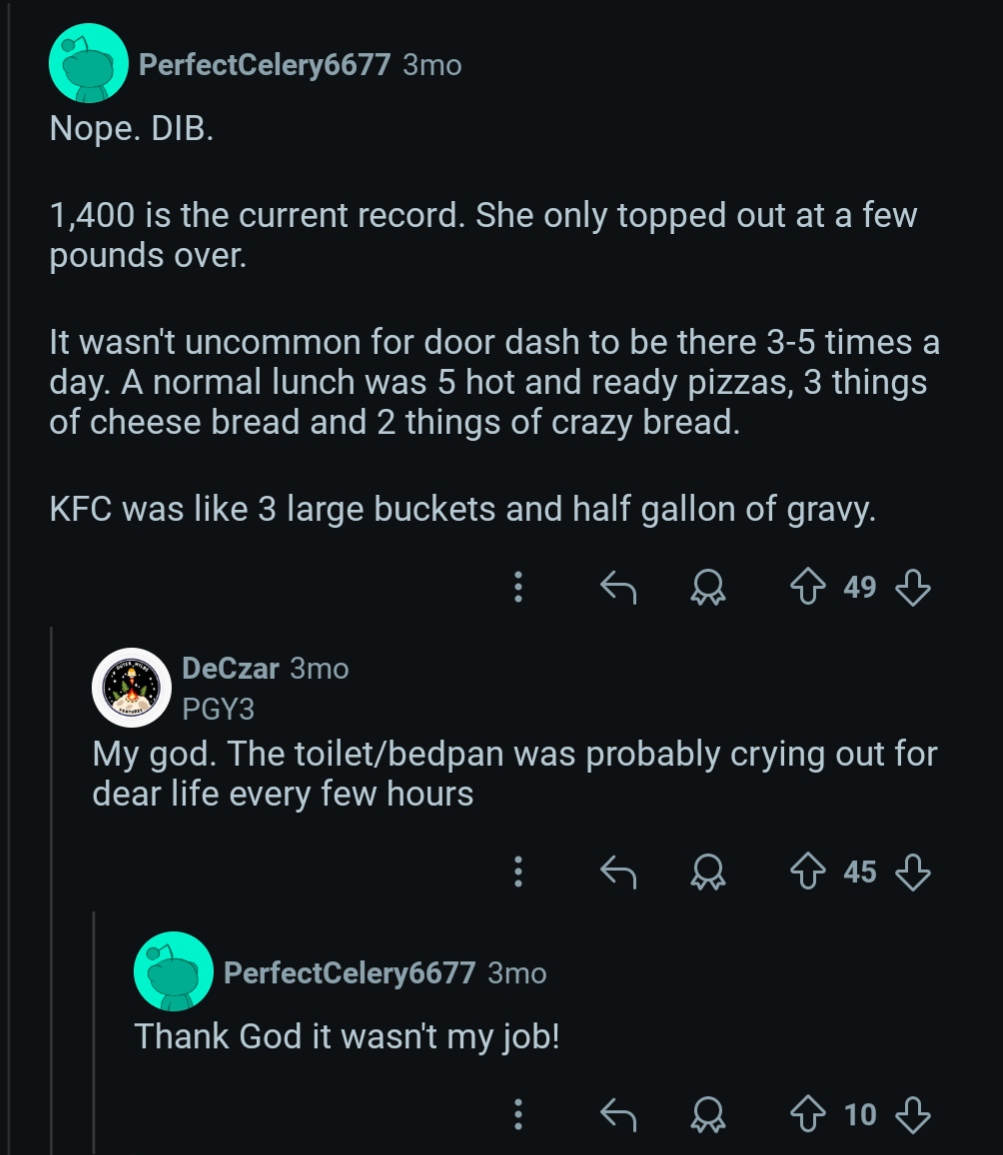The height and width of the screenshot is (1155, 1003).
Task: Give award to the 49-point comment
Action: click(x=708, y=588)
